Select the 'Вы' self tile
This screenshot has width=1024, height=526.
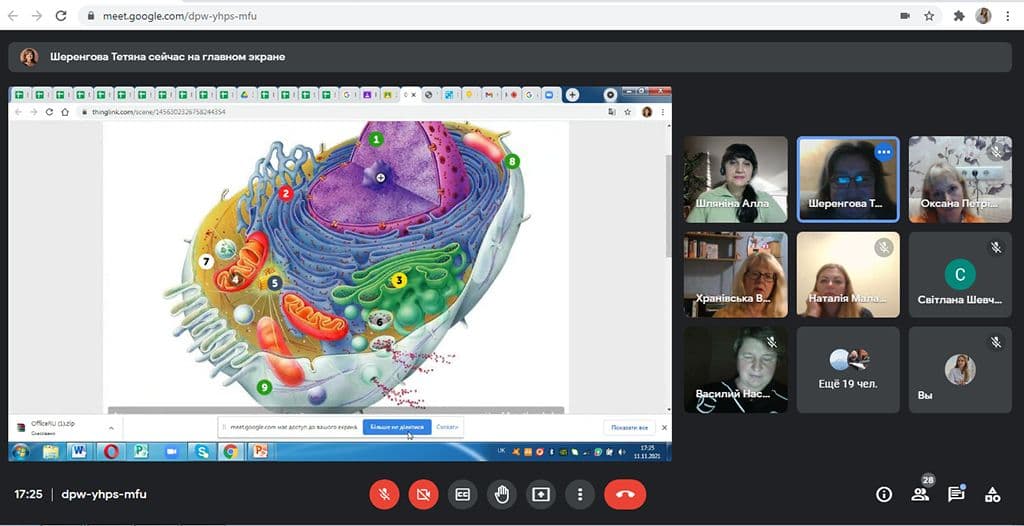[960, 370]
